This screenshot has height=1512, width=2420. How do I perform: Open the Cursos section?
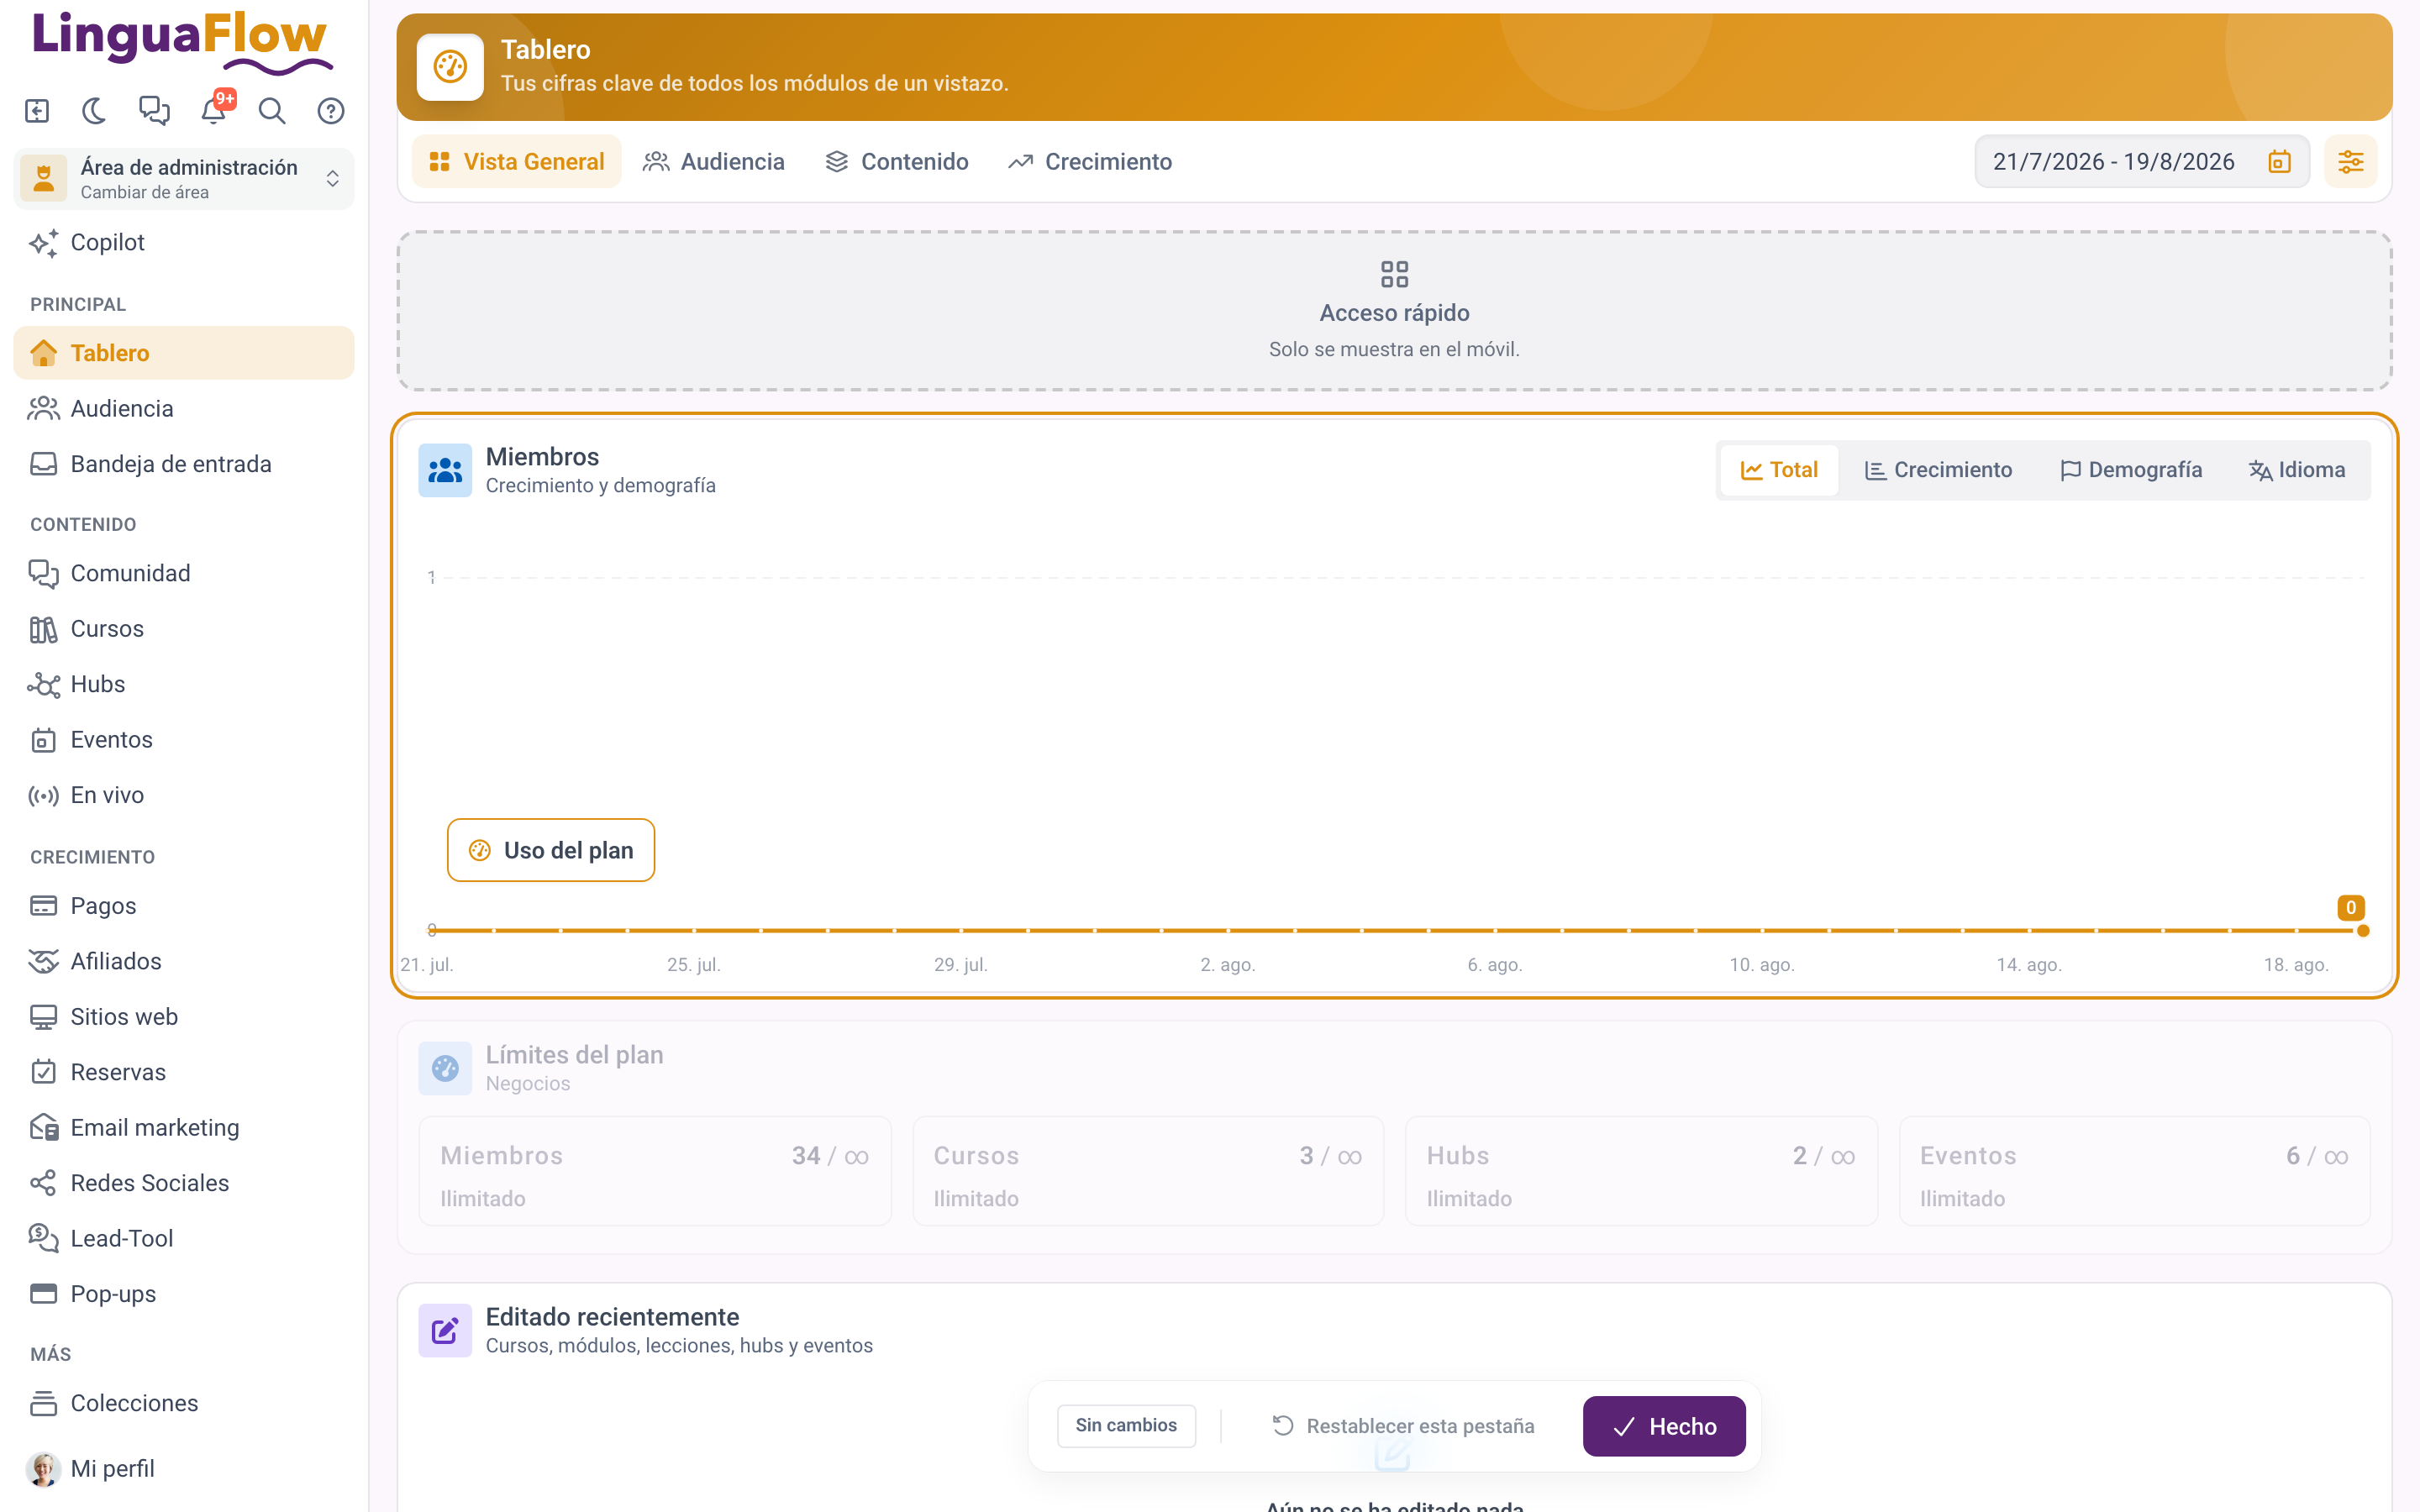[184, 628]
